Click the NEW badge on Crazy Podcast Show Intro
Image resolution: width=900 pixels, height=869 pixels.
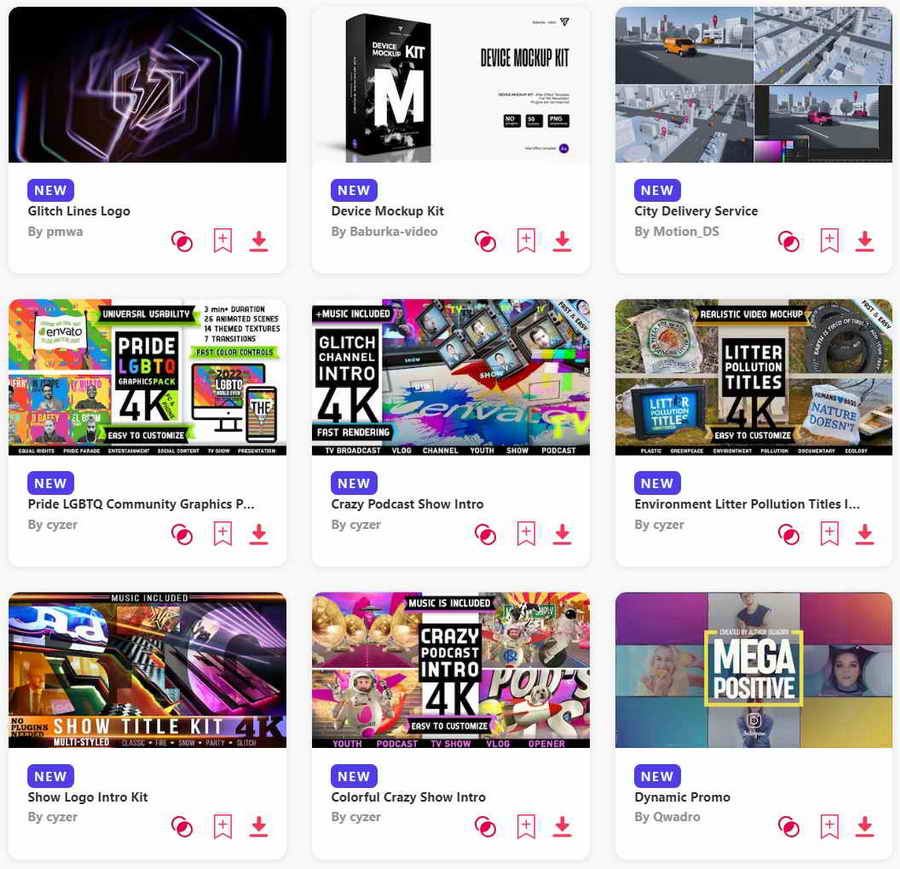(x=354, y=483)
